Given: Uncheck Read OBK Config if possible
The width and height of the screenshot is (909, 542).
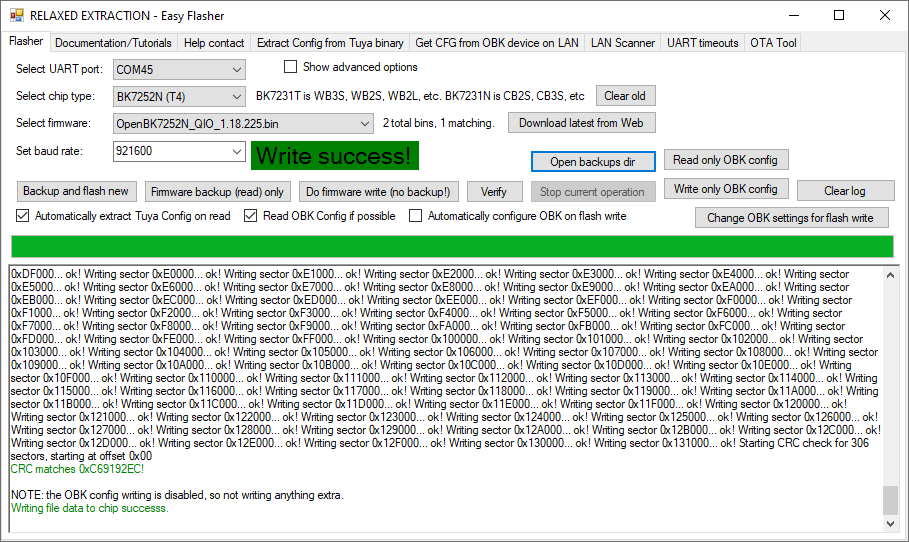Looking at the screenshot, I should point(250,216).
